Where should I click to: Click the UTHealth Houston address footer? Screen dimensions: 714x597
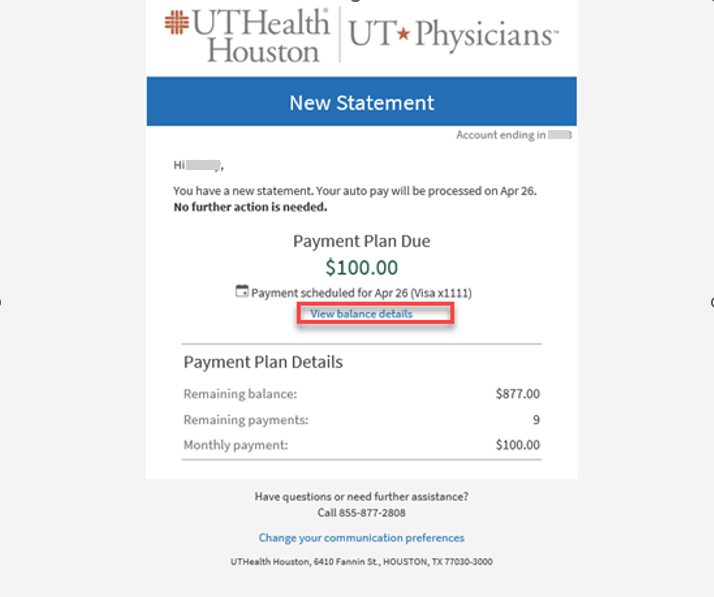tap(361, 562)
